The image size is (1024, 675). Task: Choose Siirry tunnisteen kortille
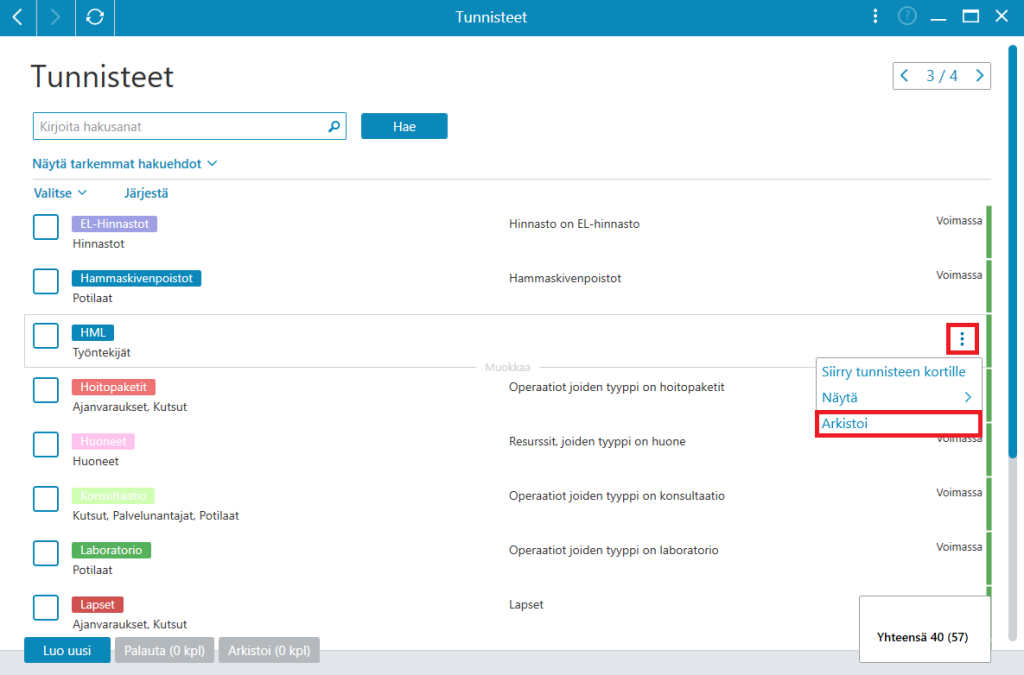tap(893, 371)
